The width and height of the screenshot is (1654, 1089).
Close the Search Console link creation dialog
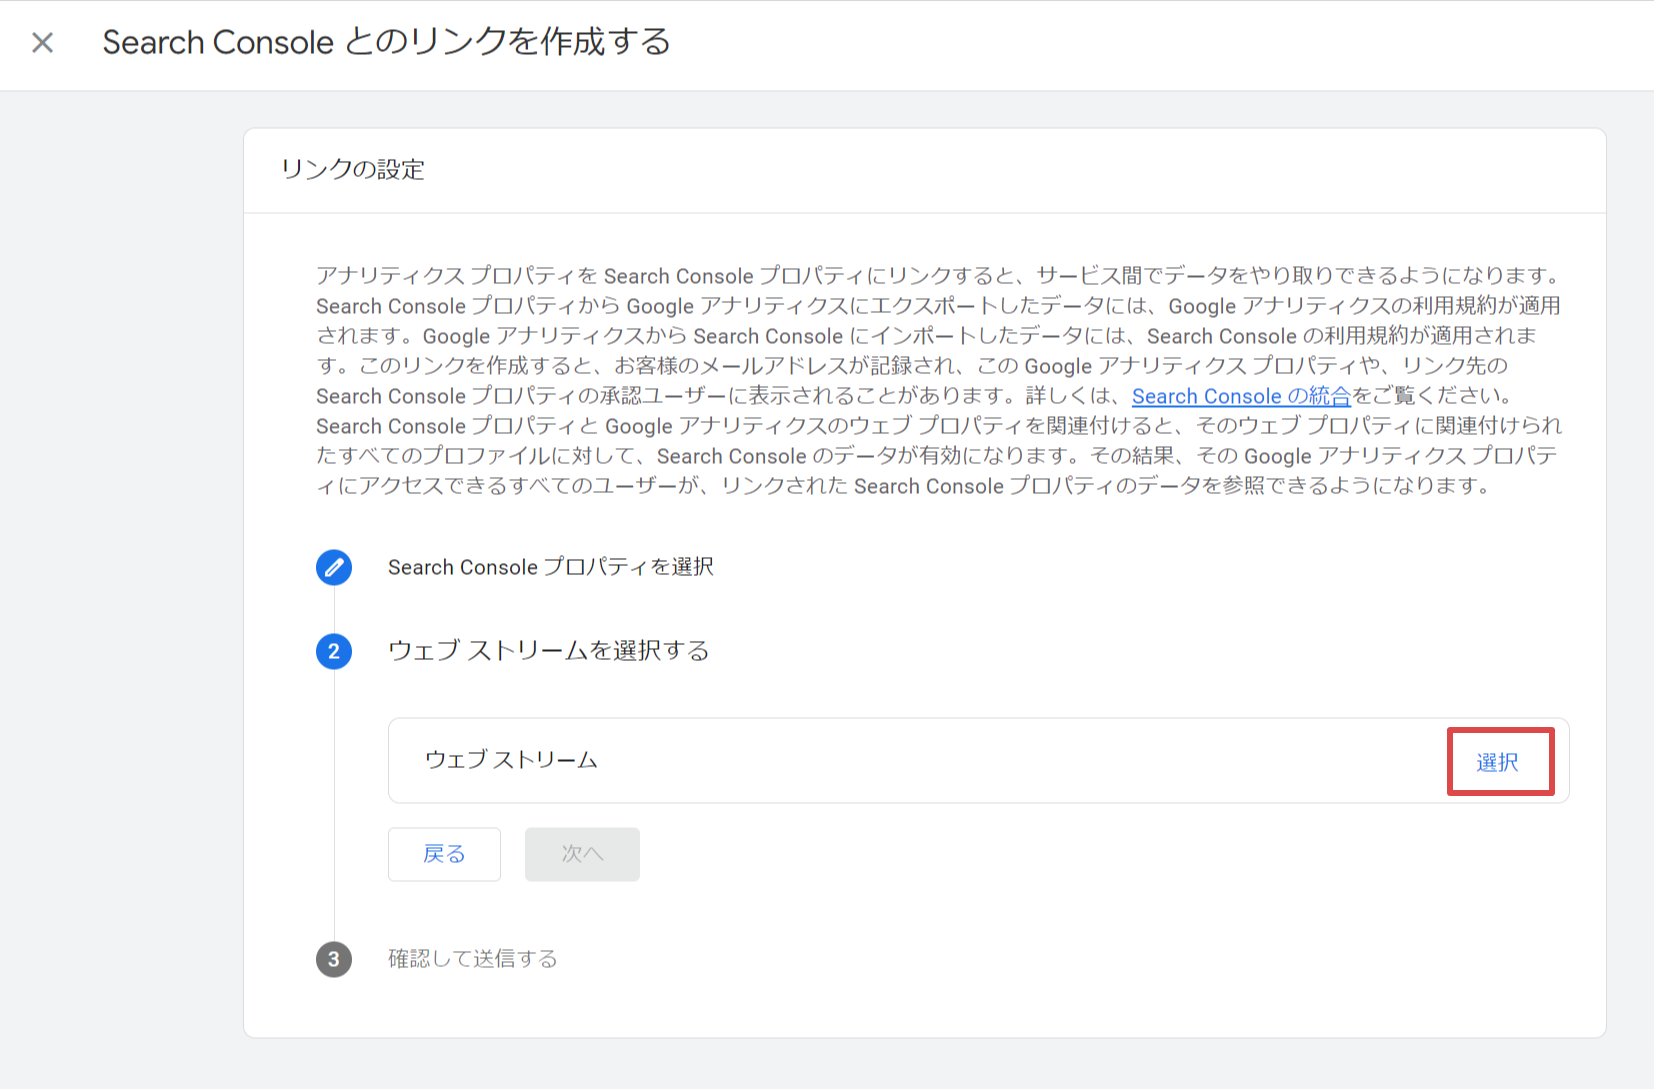(x=42, y=43)
